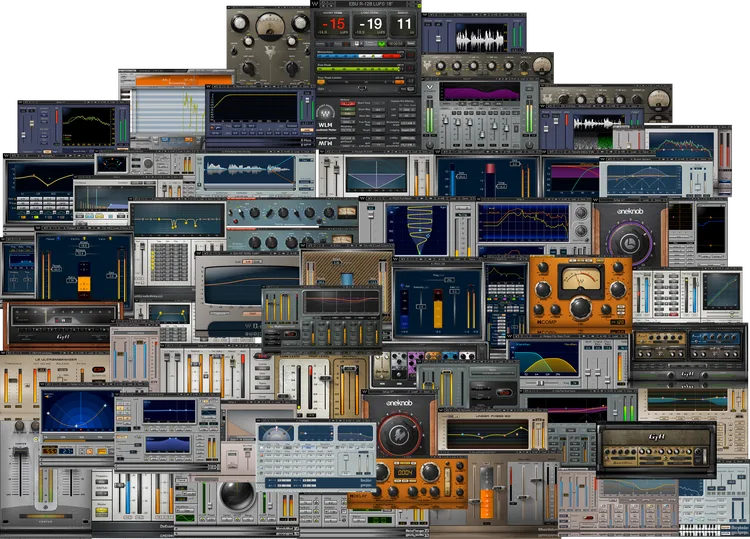750x539 pixels.
Task: Click the large silver trackball knob
Action: (x=238, y=497)
